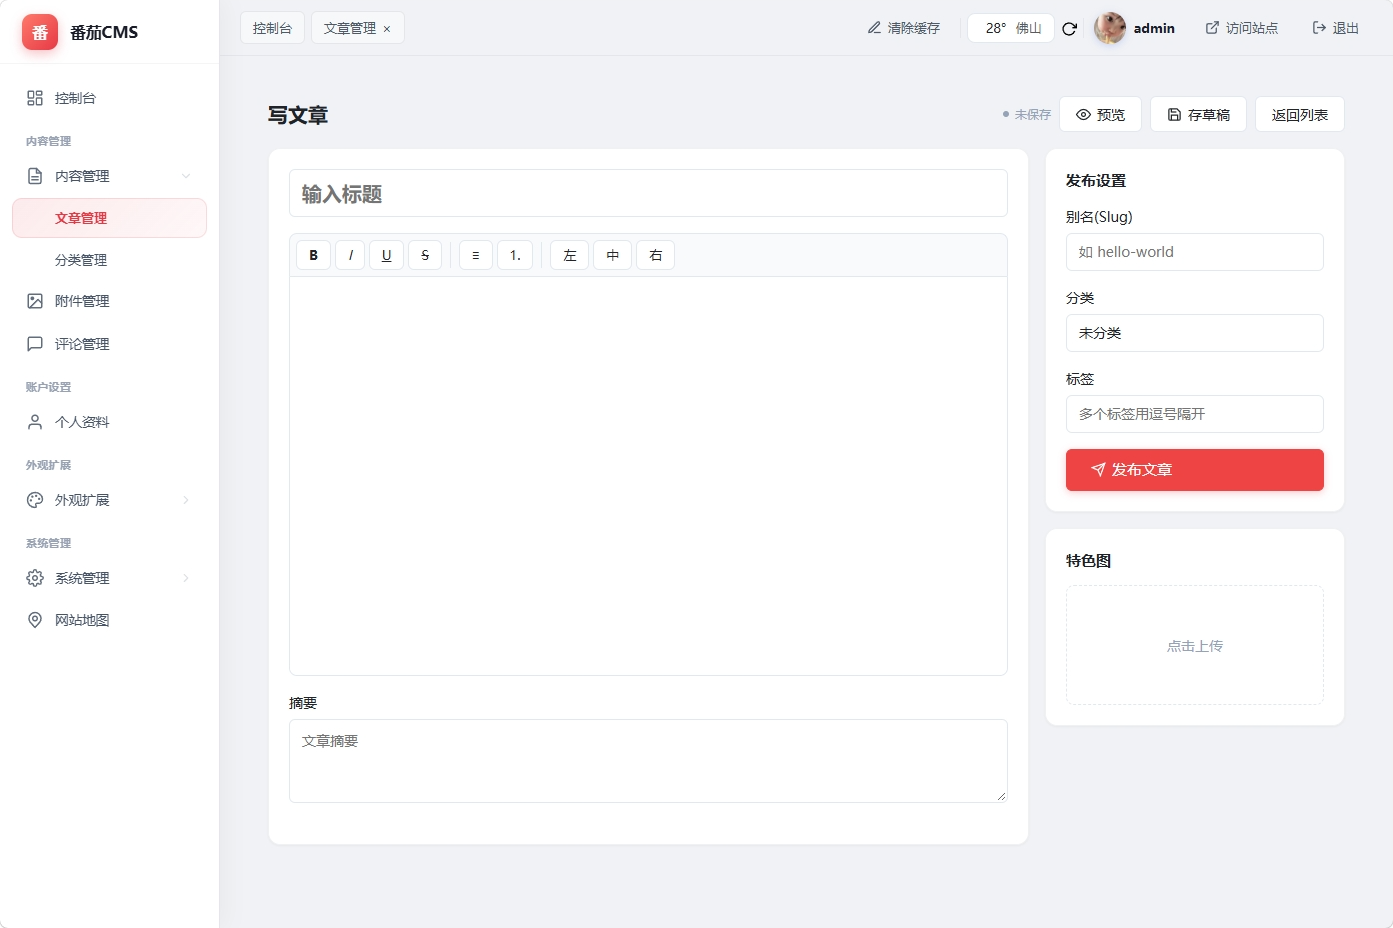The image size is (1393, 928).
Task: Switch to the 控制台 tab
Action: pos(272,28)
